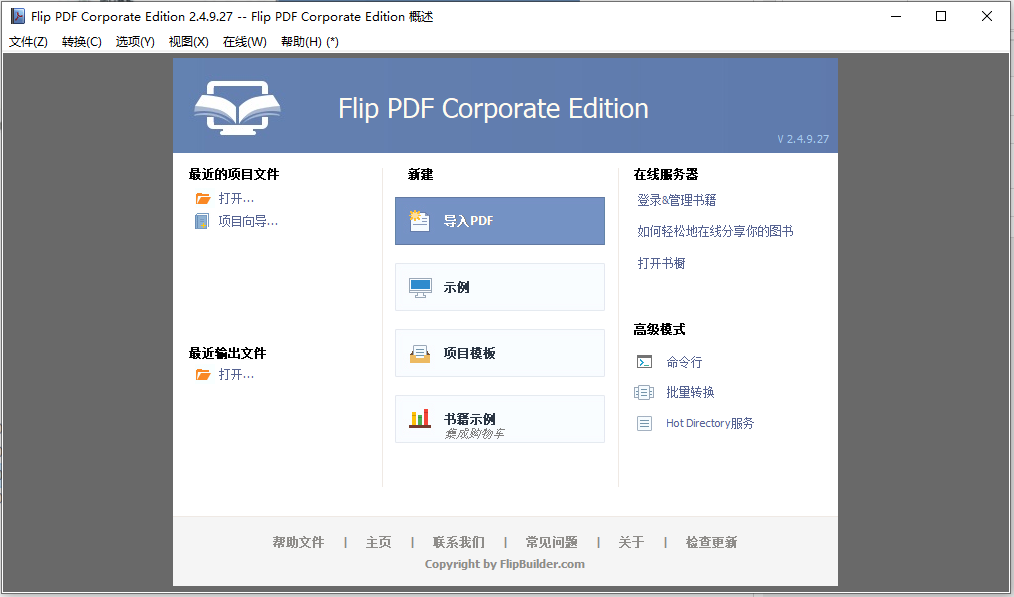Click the bar chart icon on 书籍示例
Viewport: 1014px width, 597px height.
420,418
